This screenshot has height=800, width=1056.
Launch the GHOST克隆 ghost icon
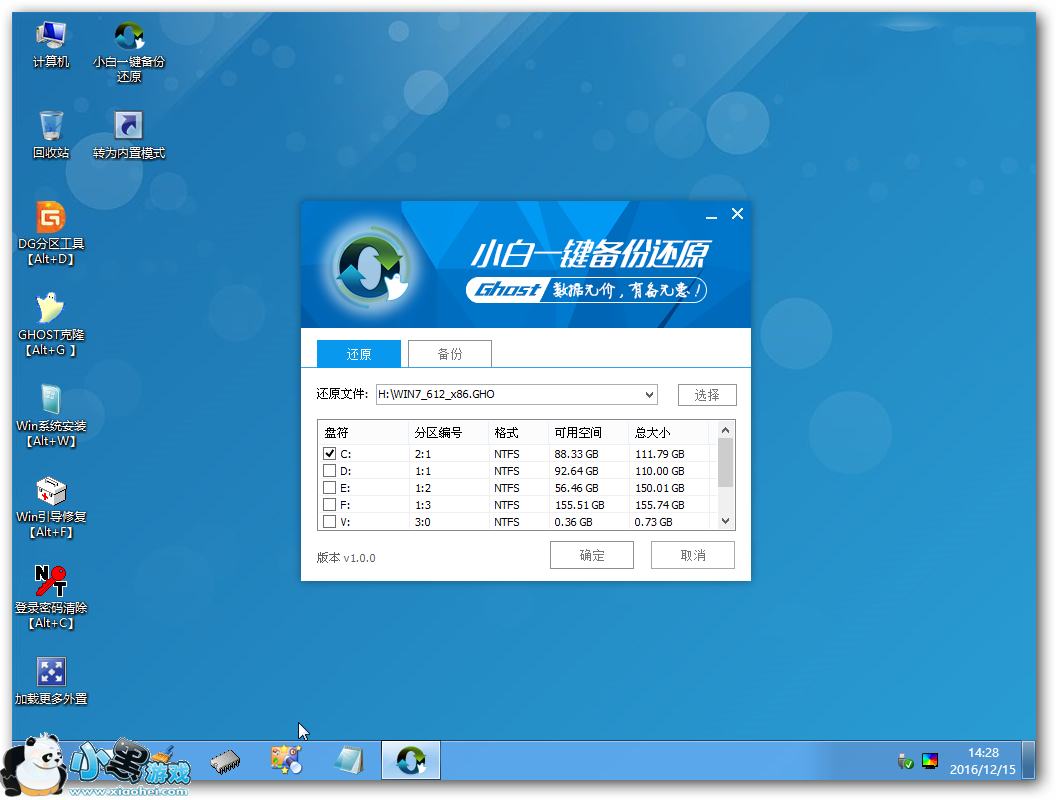tap(51, 308)
